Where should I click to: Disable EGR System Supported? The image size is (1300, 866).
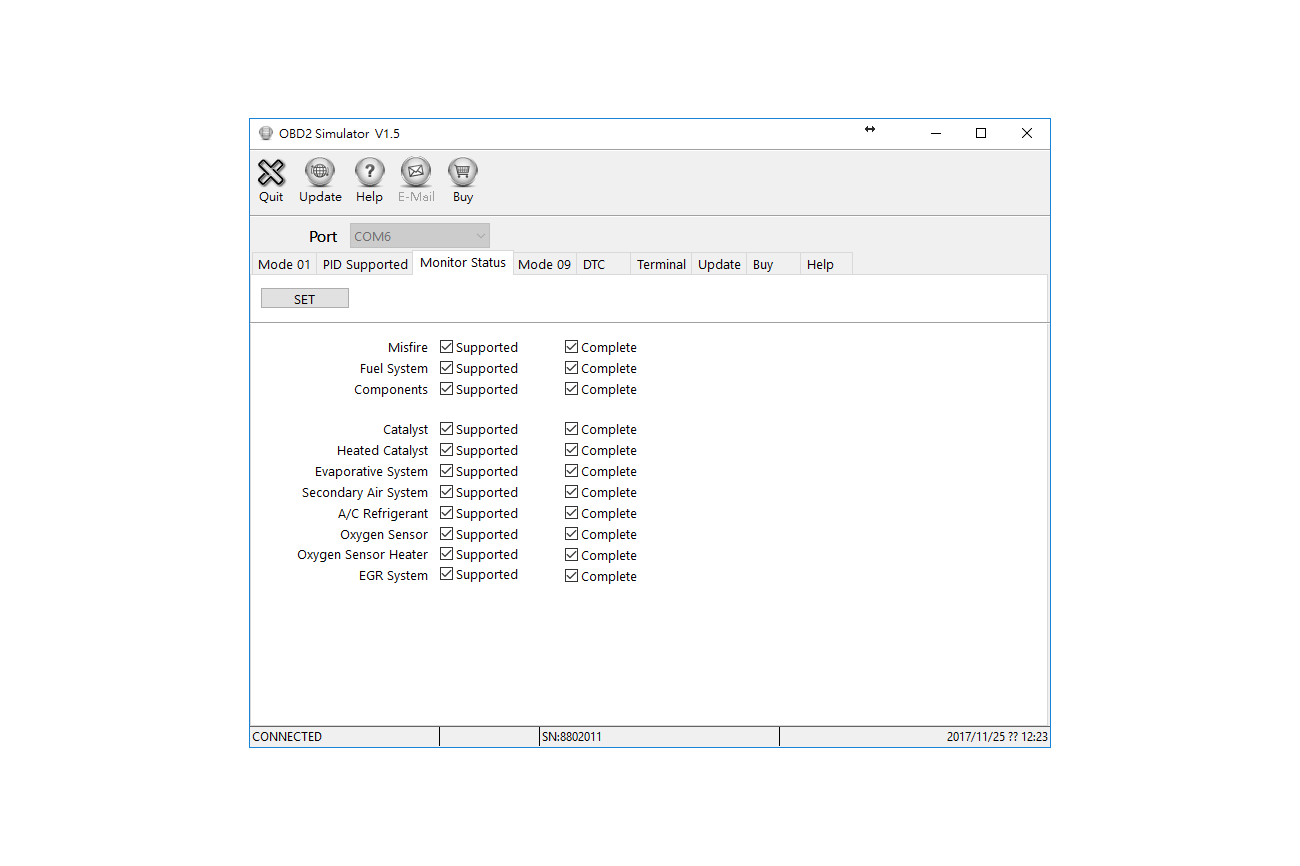tap(446, 574)
